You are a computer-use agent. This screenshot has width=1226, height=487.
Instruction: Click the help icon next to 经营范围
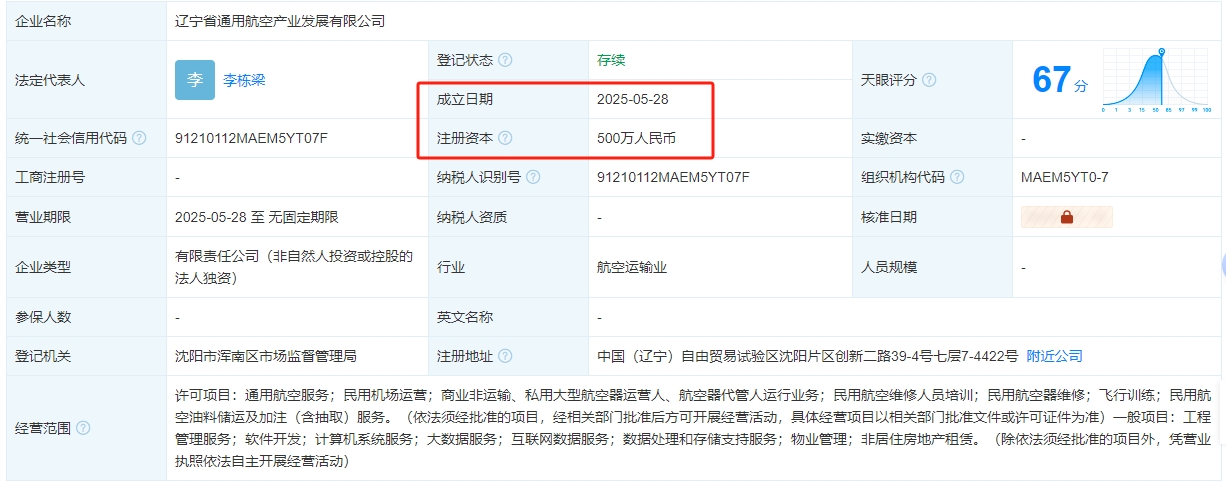click(x=83, y=428)
